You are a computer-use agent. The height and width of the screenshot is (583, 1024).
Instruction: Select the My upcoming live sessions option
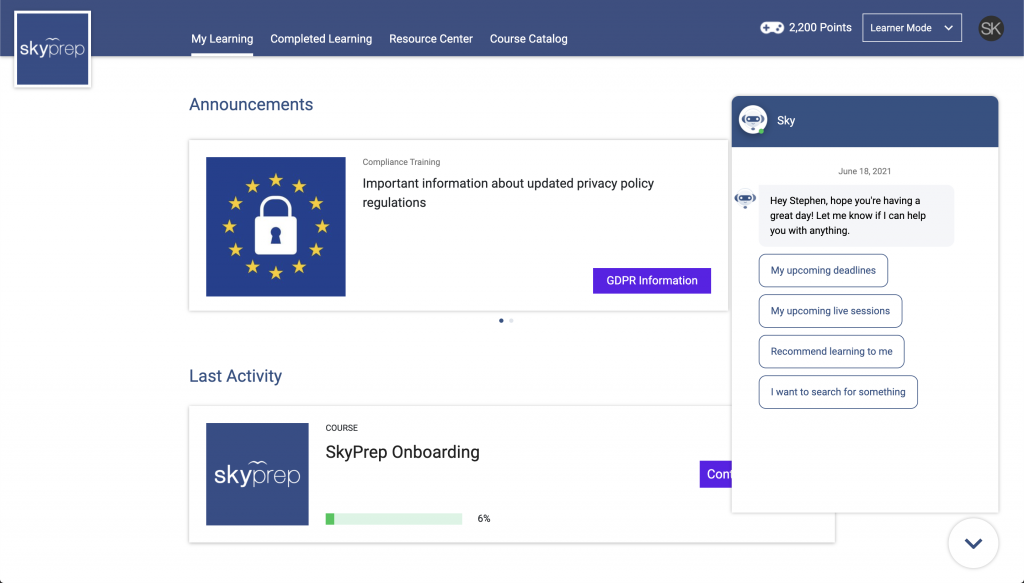[x=830, y=311]
